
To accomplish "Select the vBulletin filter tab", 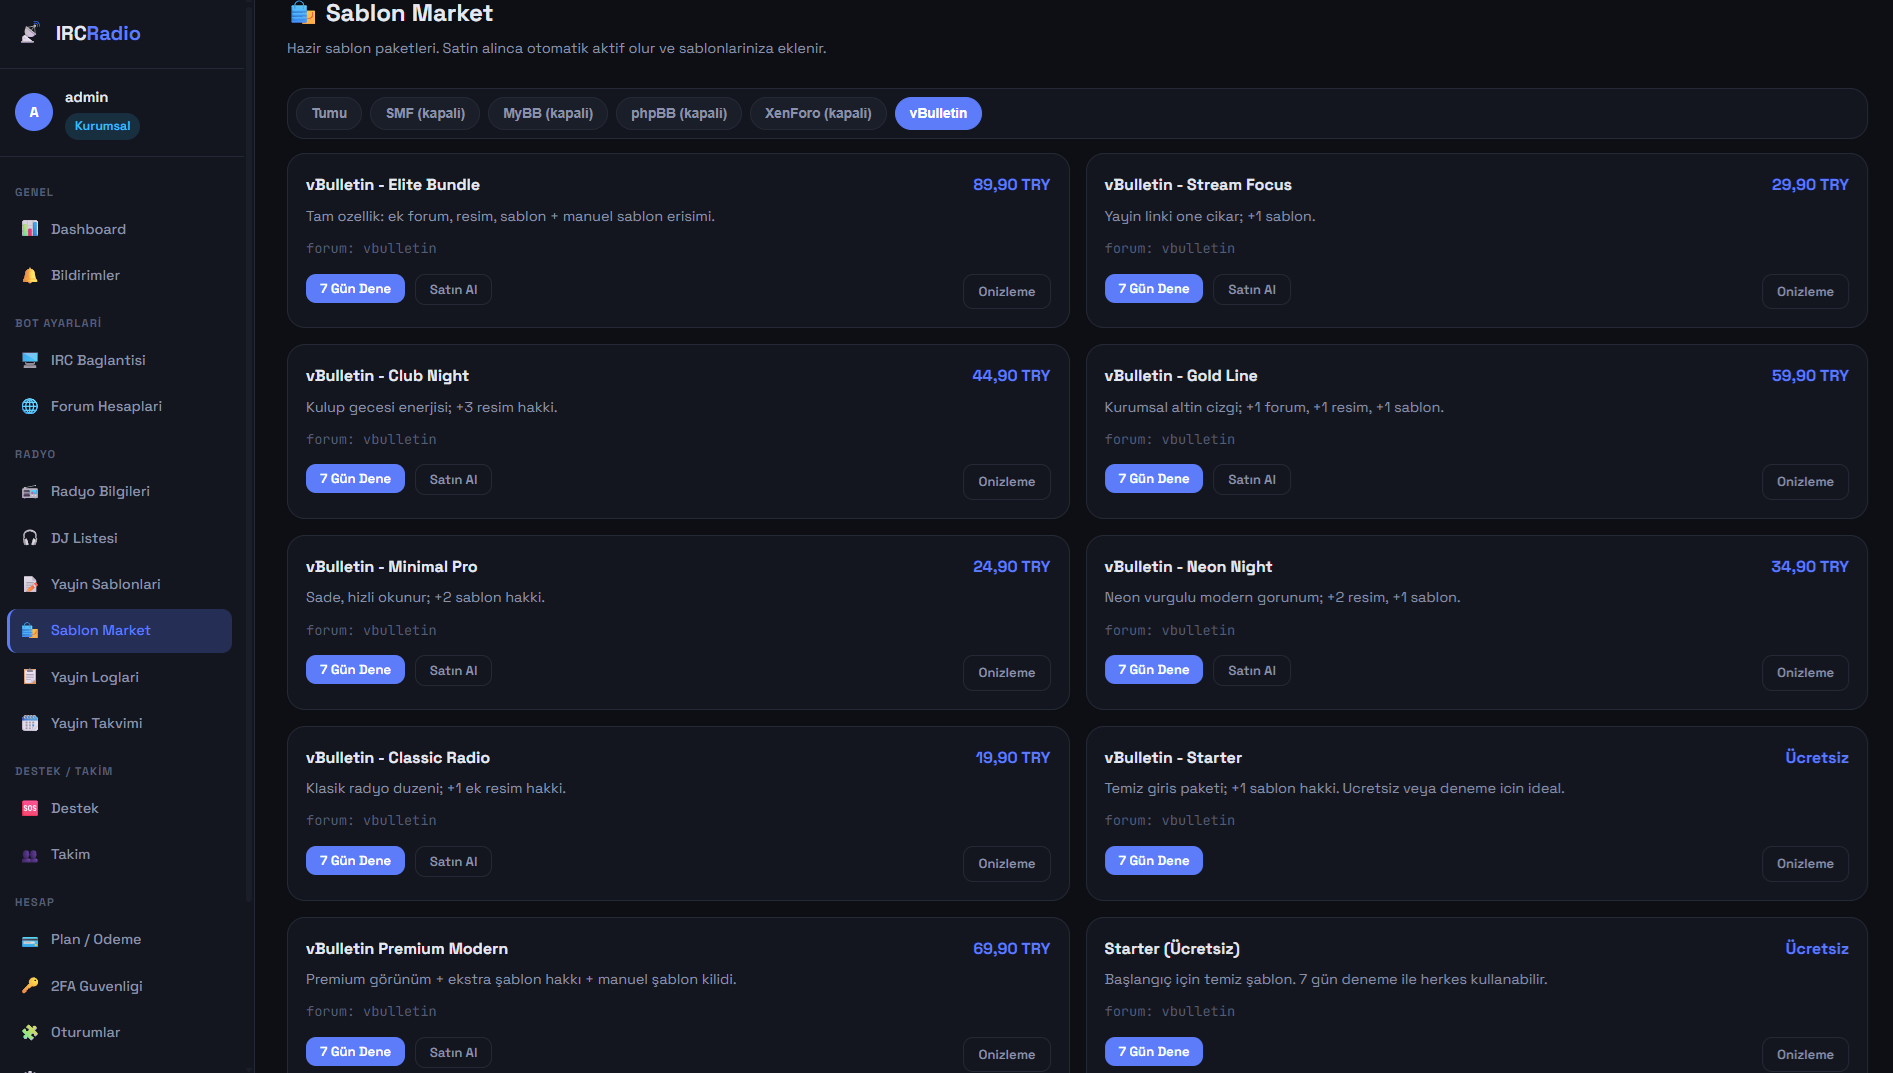I will pyautogui.click(x=938, y=113).
